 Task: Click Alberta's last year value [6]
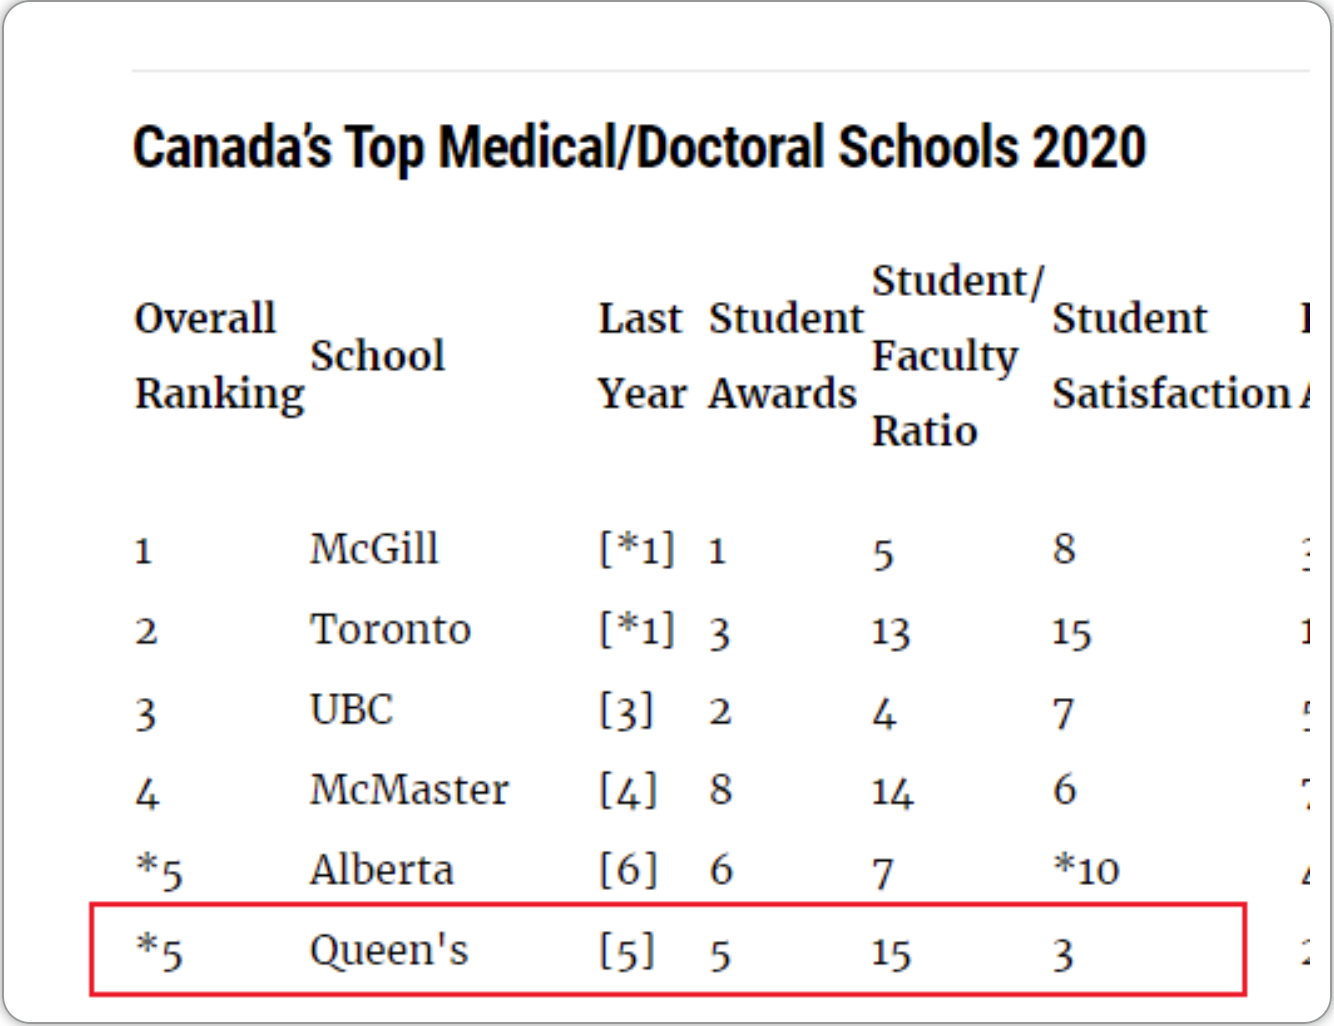628,870
